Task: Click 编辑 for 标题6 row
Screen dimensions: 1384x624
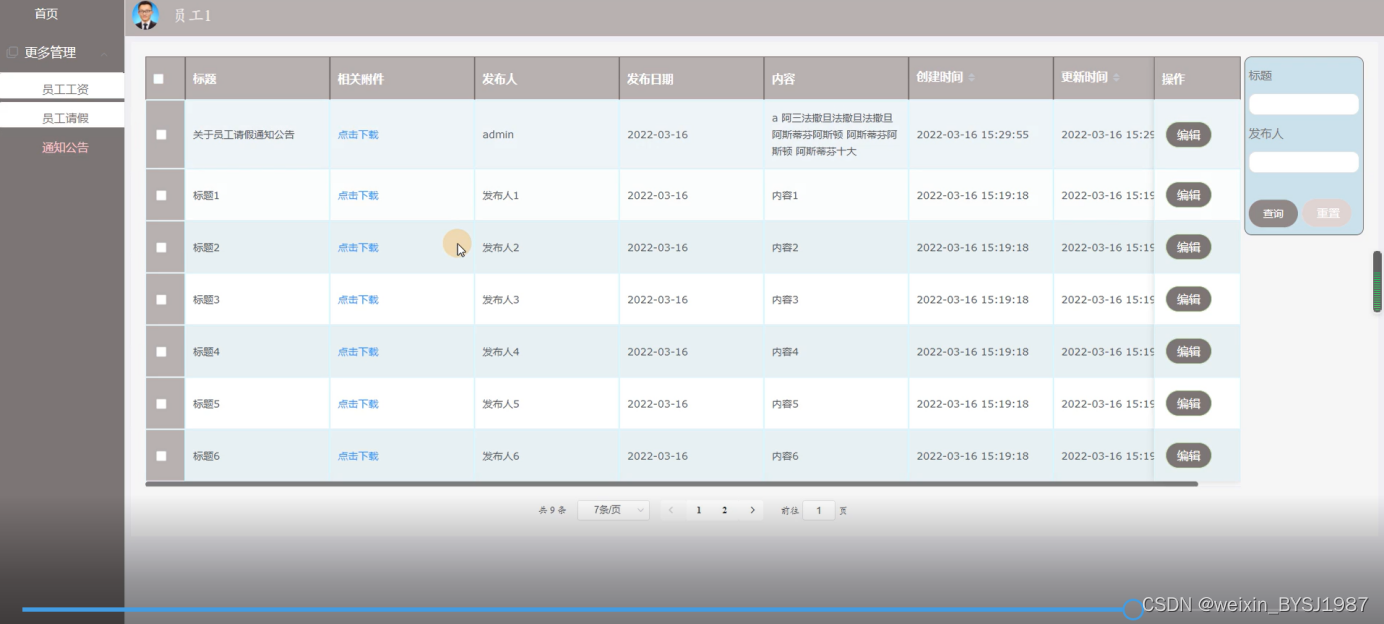Action: point(1188,455)
